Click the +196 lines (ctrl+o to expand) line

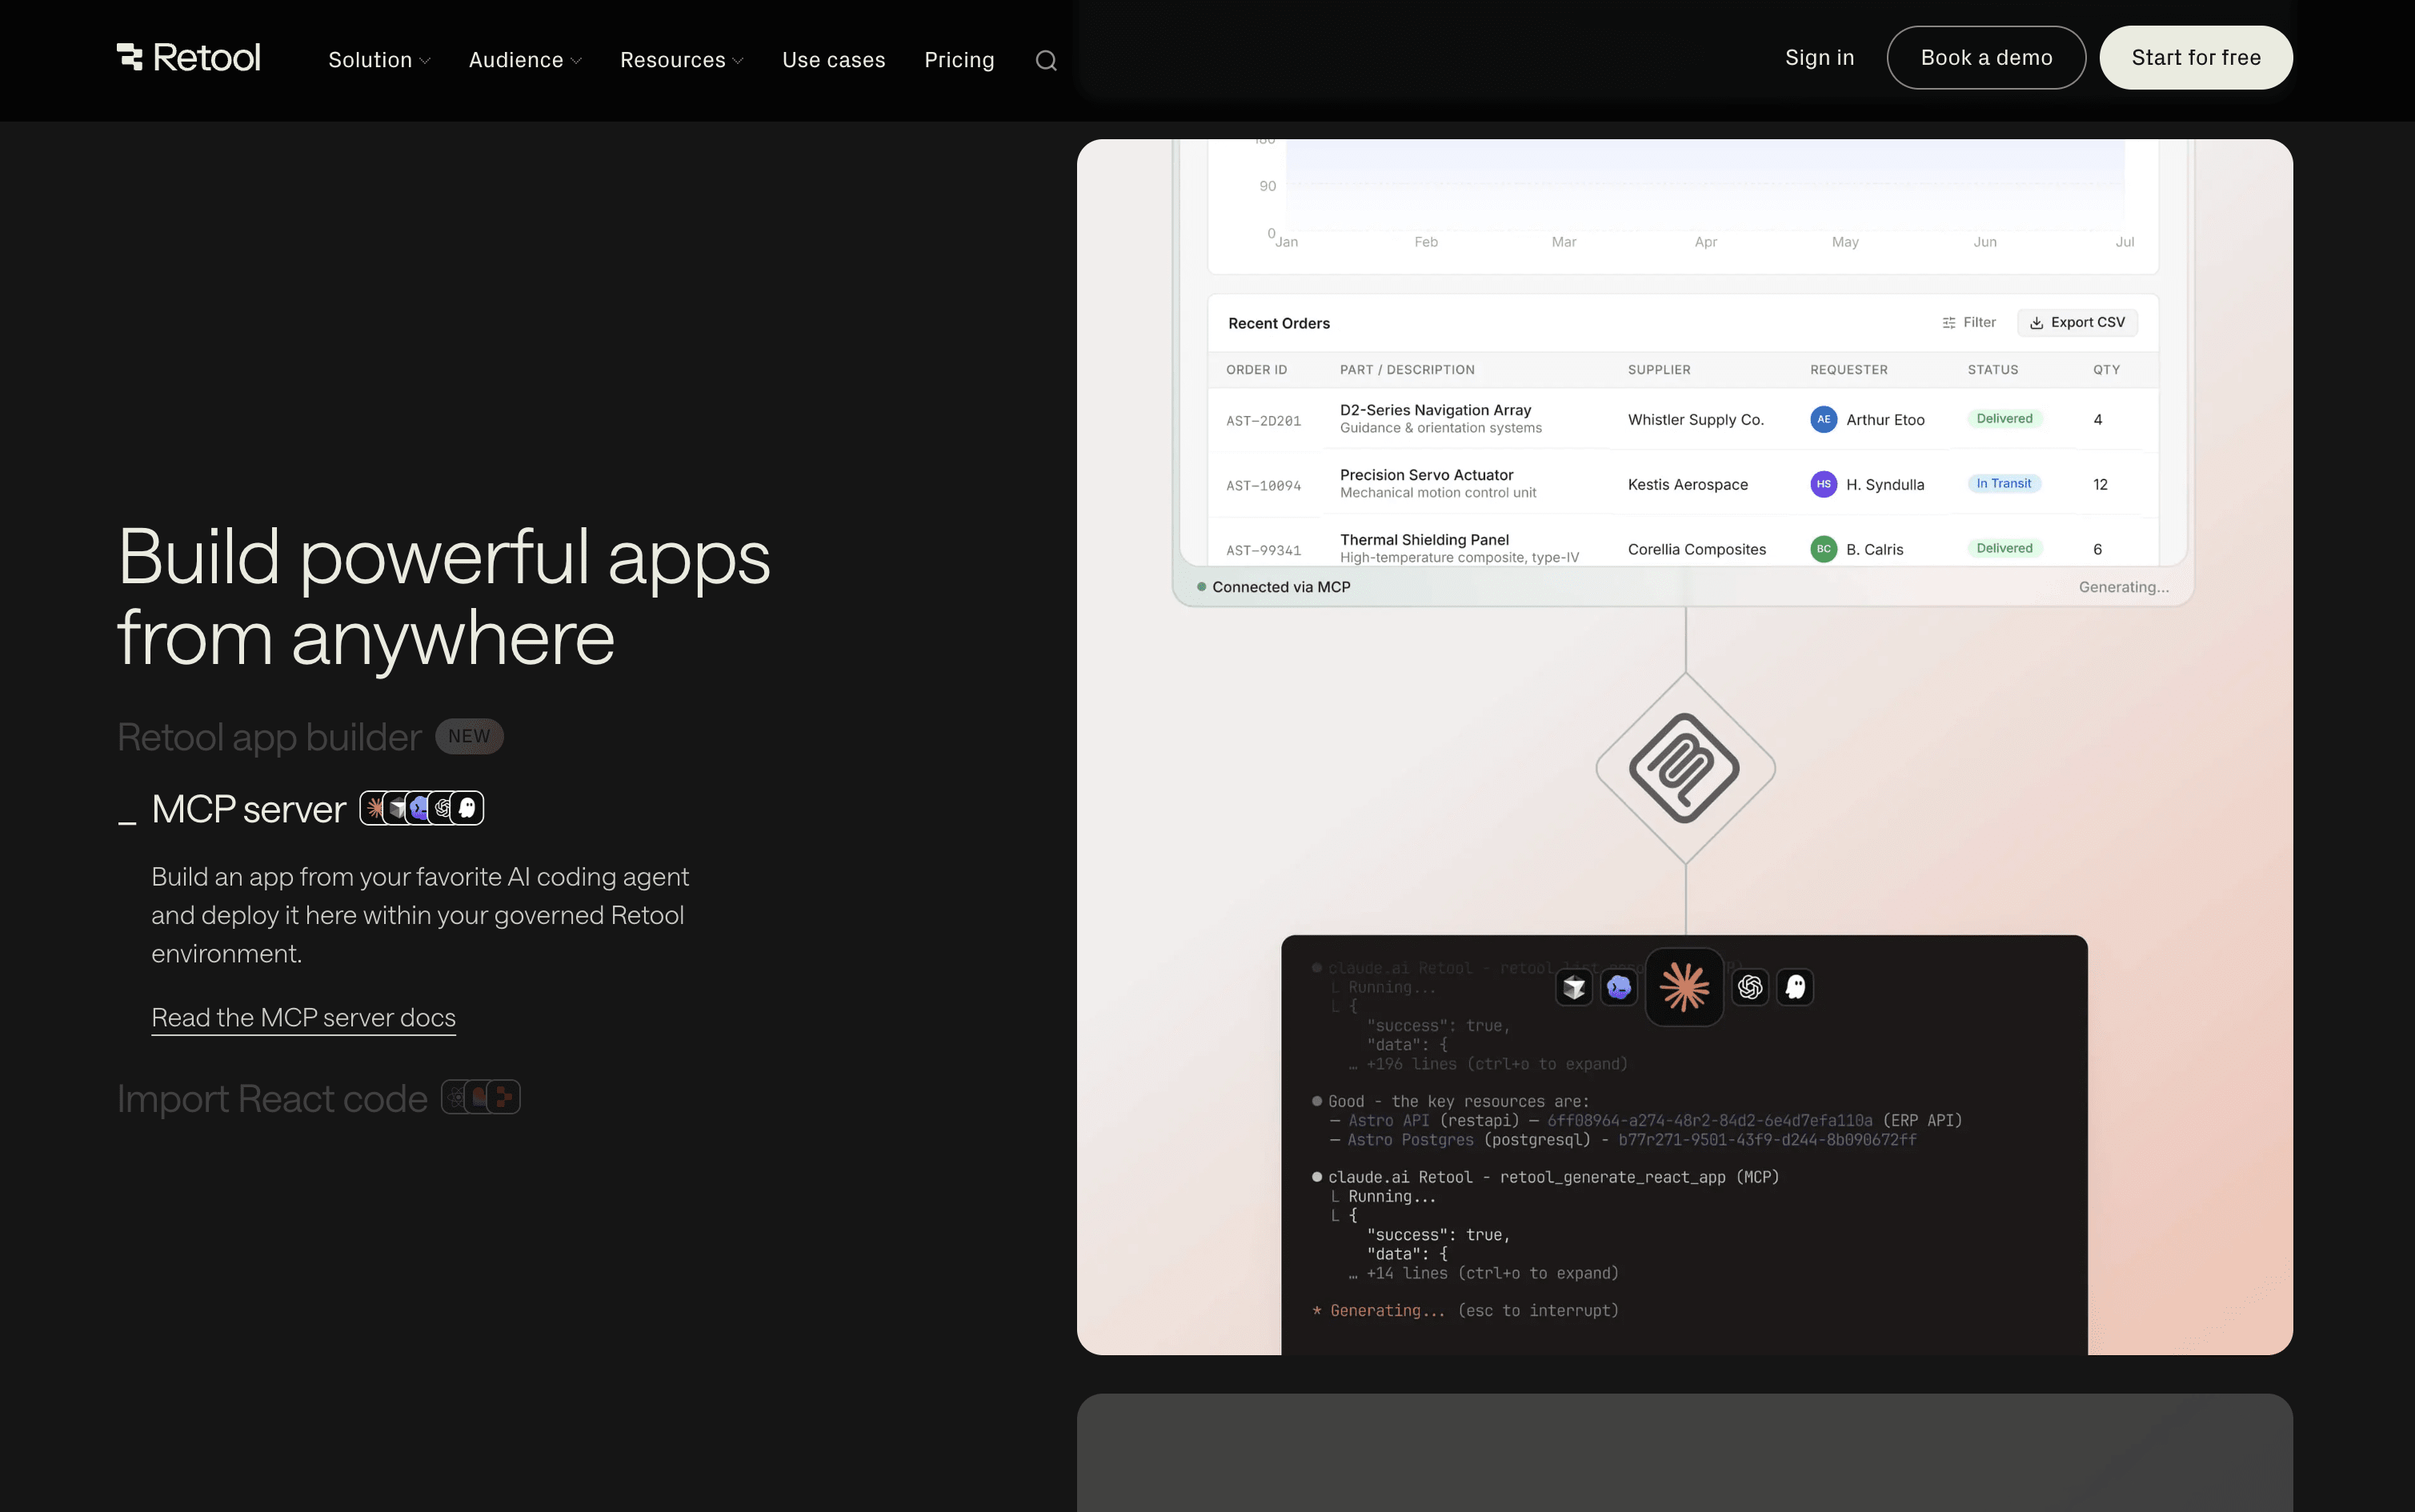(x=1488, y=1064)
